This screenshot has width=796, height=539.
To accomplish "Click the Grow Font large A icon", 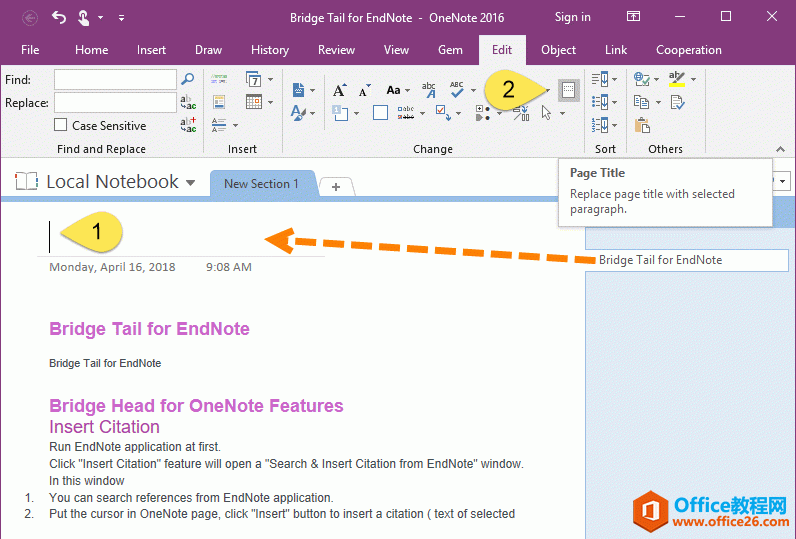I will (x=340, y=90).
